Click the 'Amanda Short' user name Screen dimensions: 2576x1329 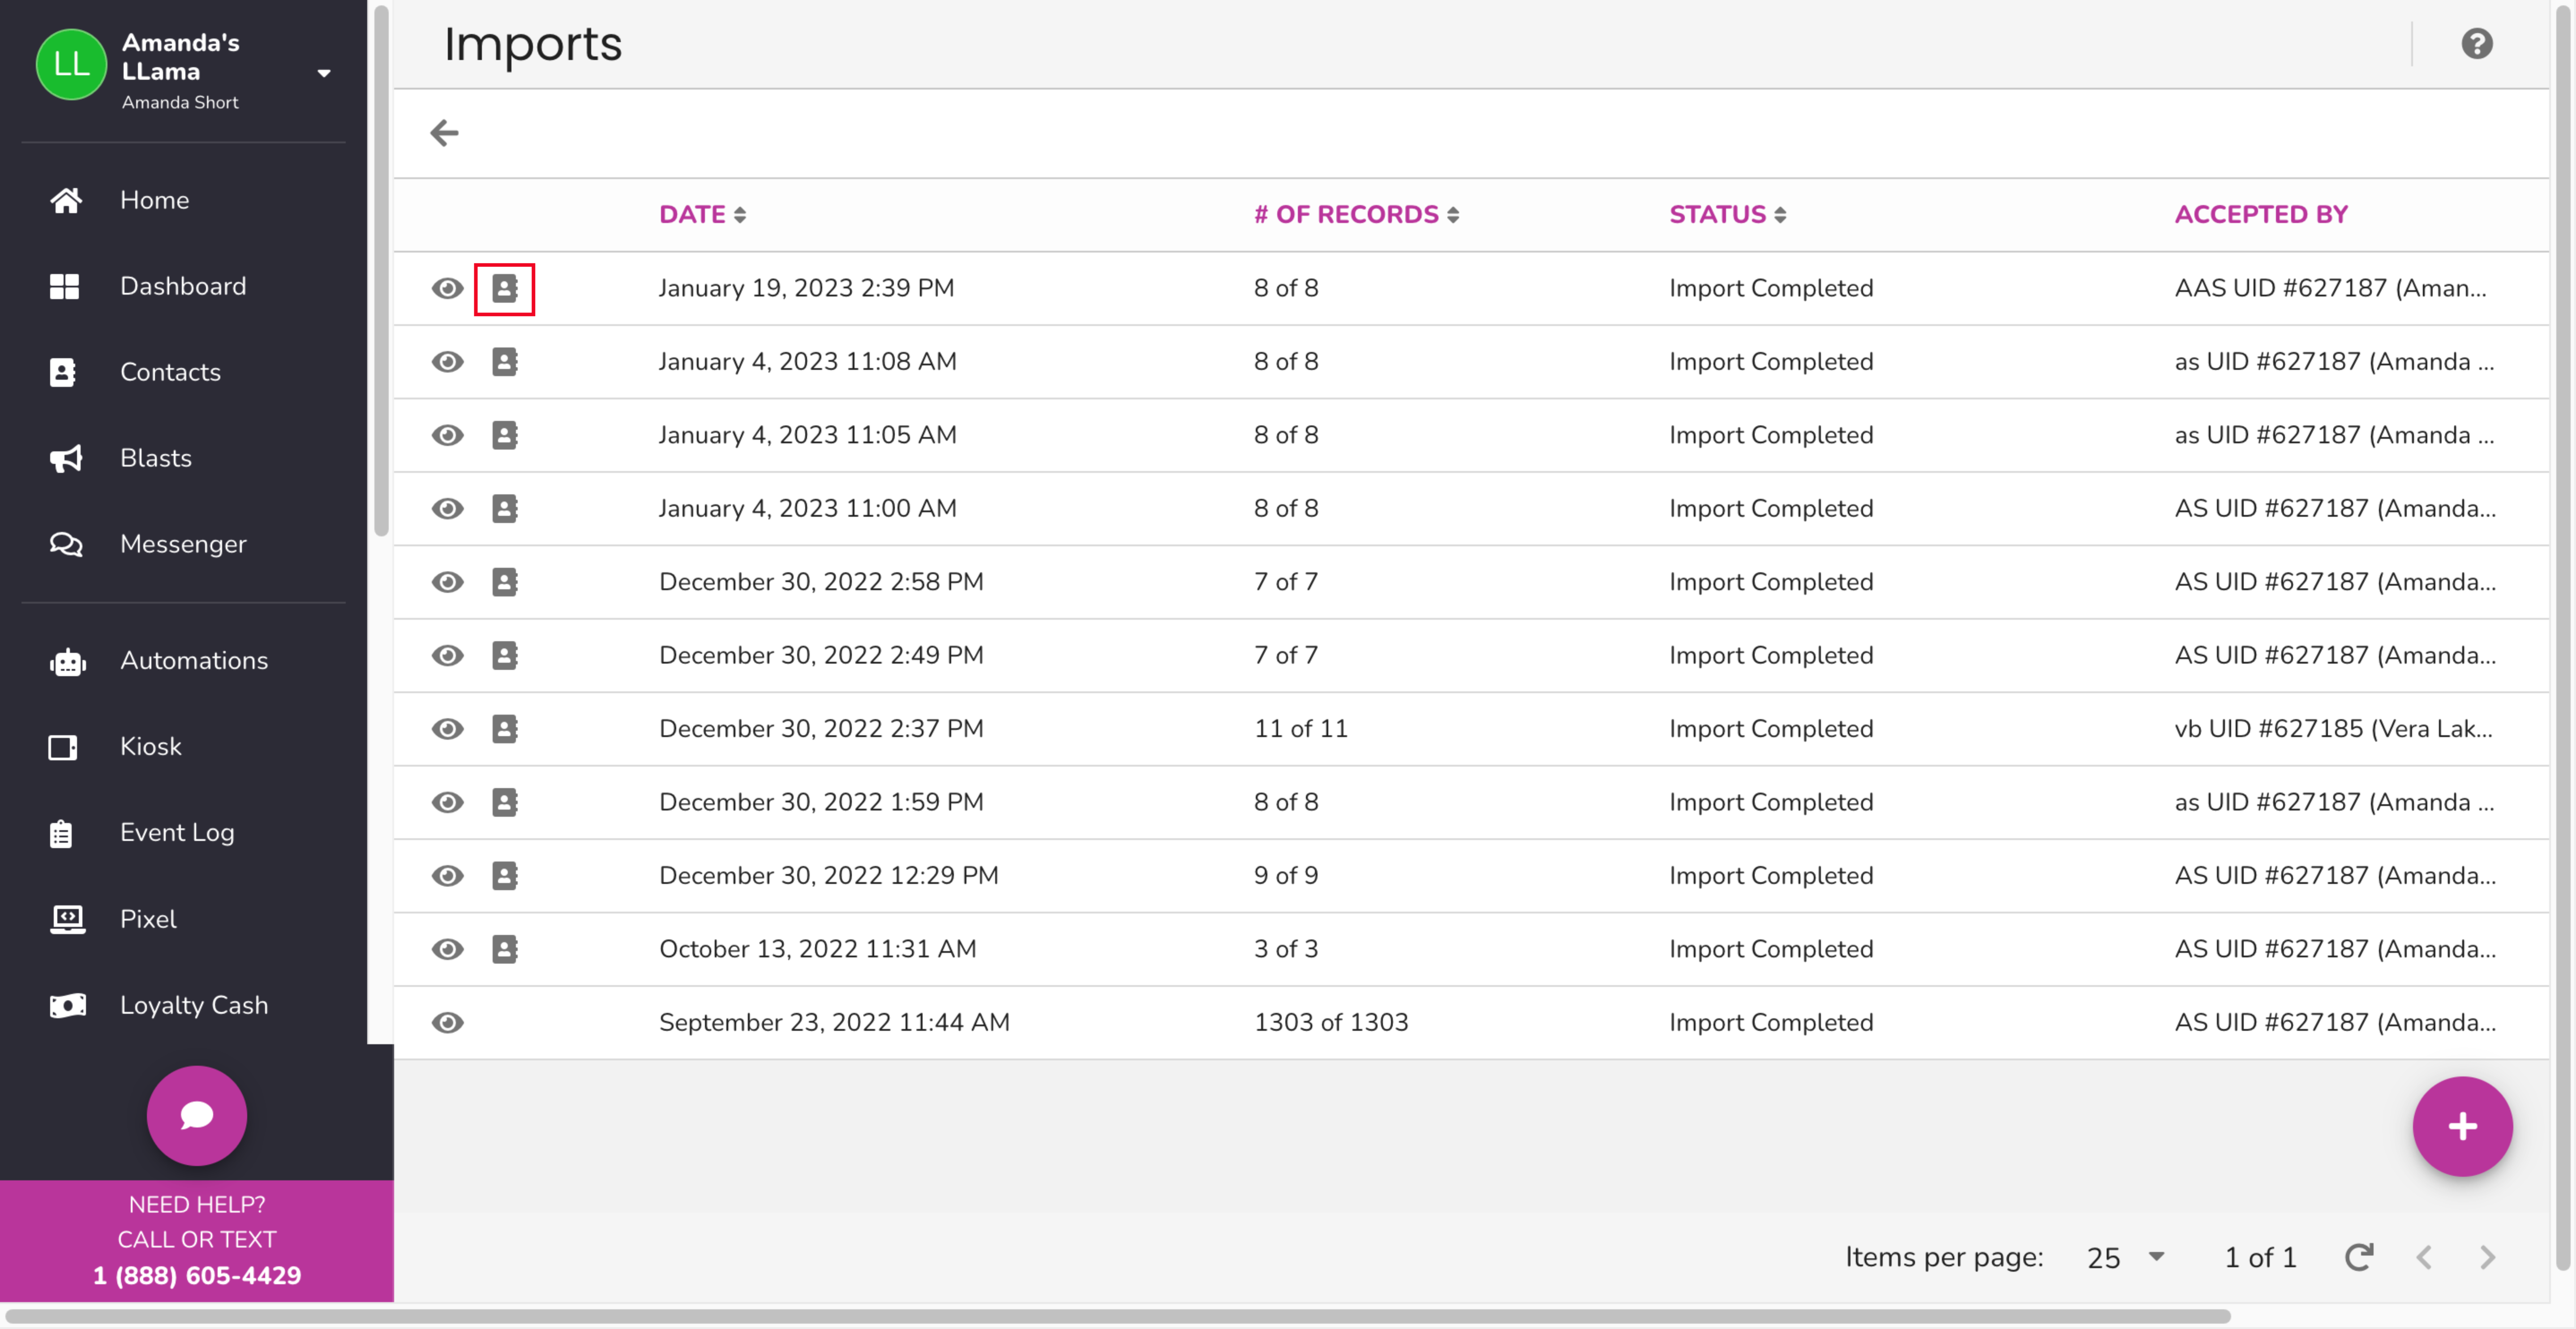pos(180,102)
